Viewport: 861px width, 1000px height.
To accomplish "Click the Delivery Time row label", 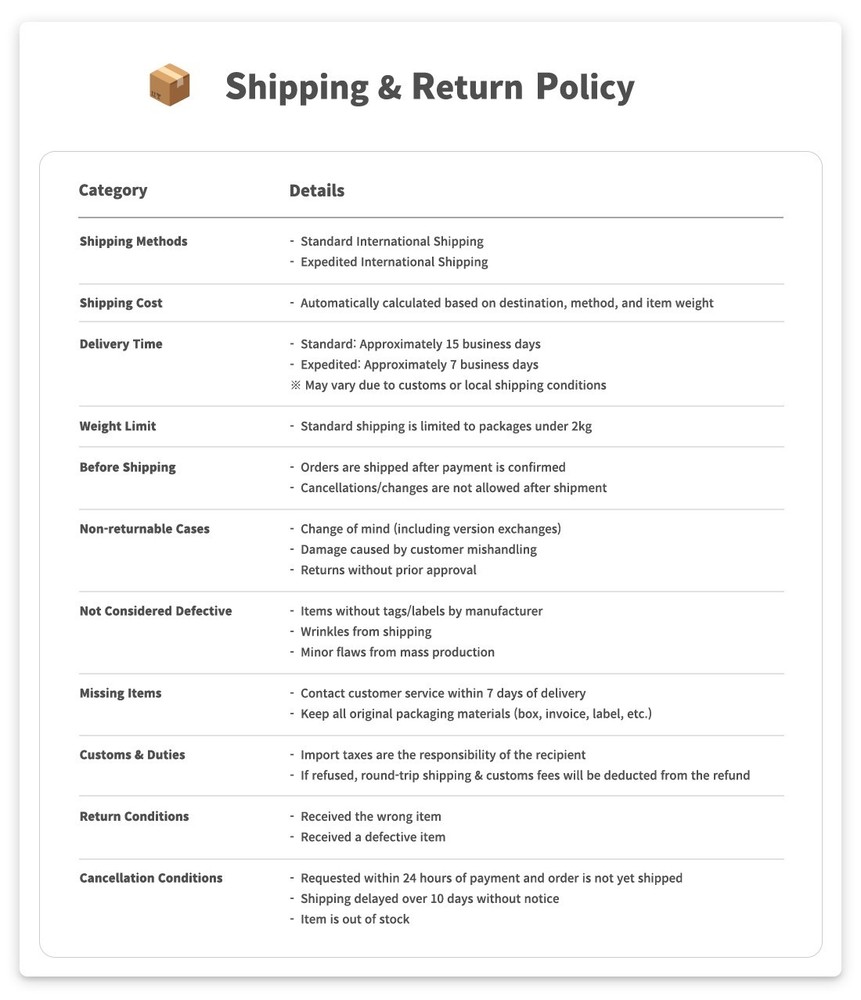I will 121,344.
